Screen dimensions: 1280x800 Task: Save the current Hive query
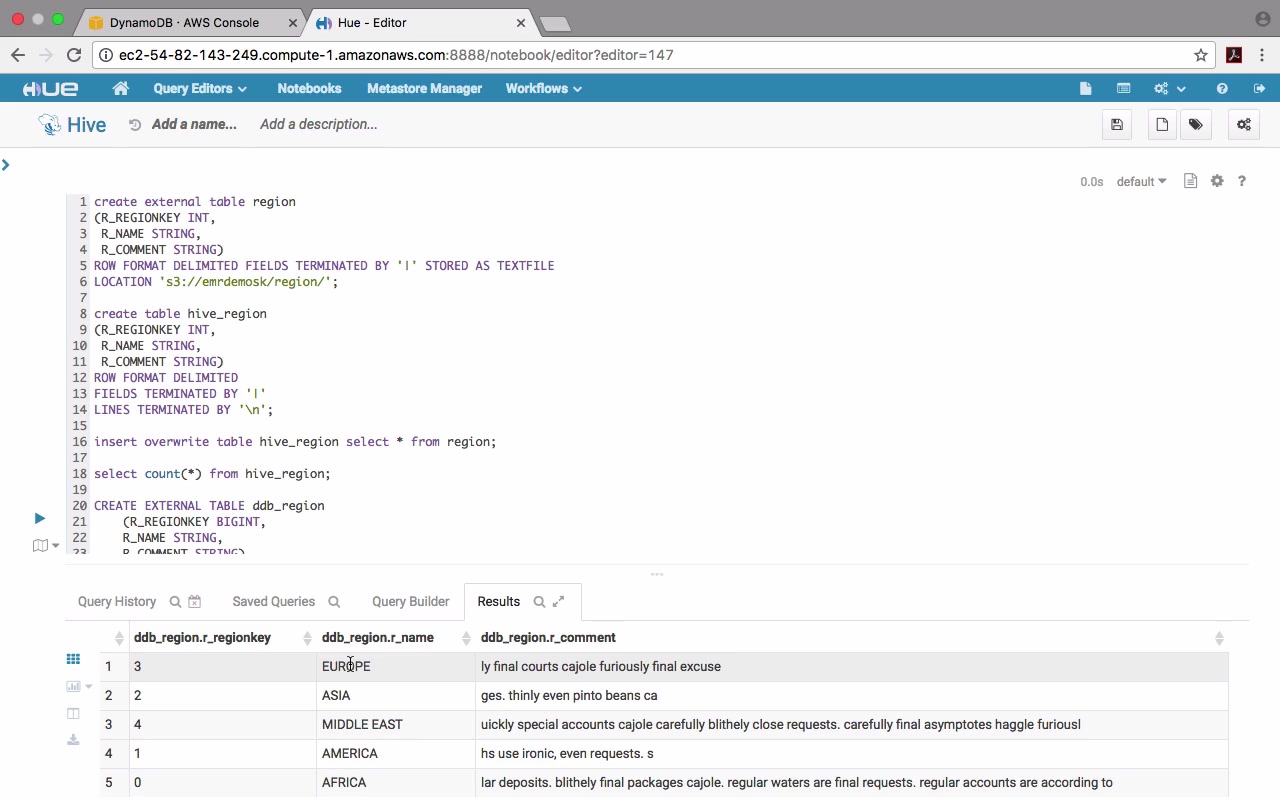pyautogui.click(x=1117, y=125)
